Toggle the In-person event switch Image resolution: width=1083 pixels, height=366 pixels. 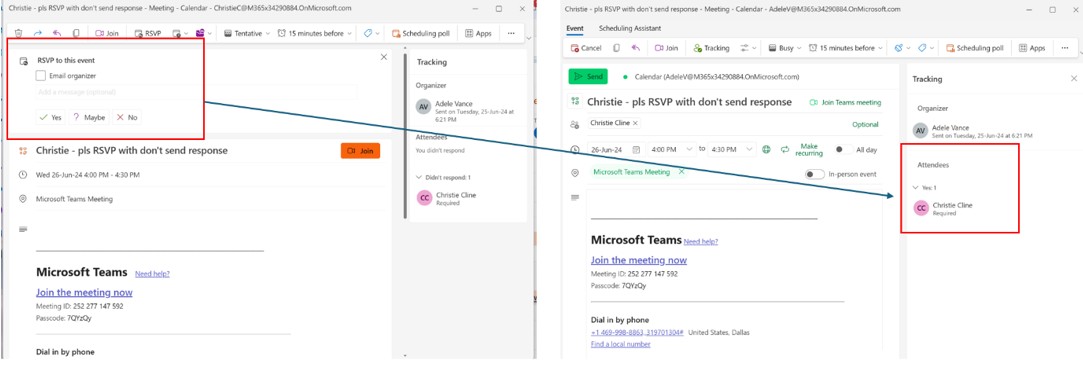pos(815,174)
